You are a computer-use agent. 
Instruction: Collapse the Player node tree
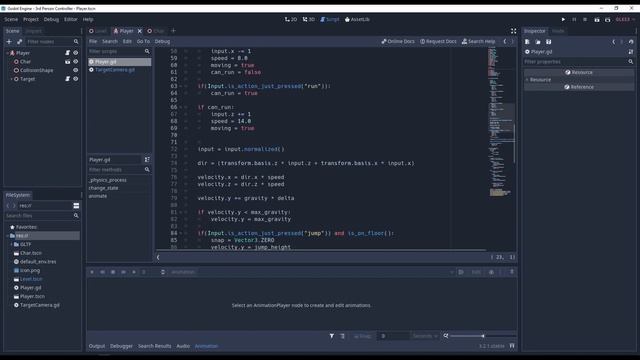[x=7, y=53]
